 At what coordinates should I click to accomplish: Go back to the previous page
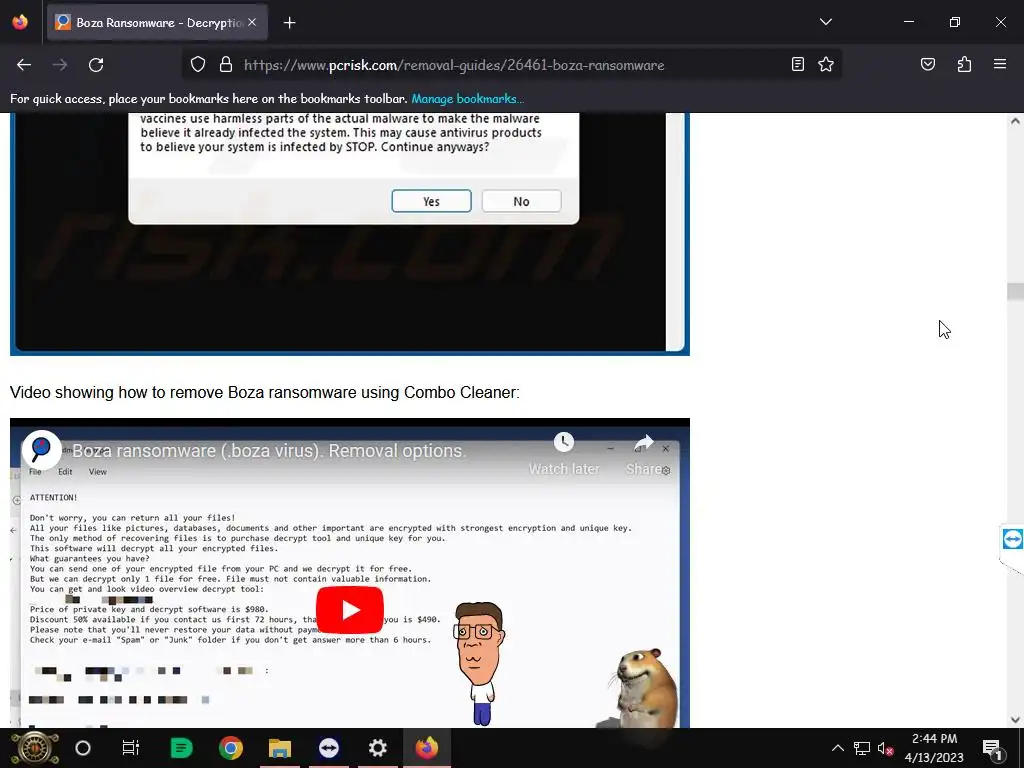[x=24, y=65]
